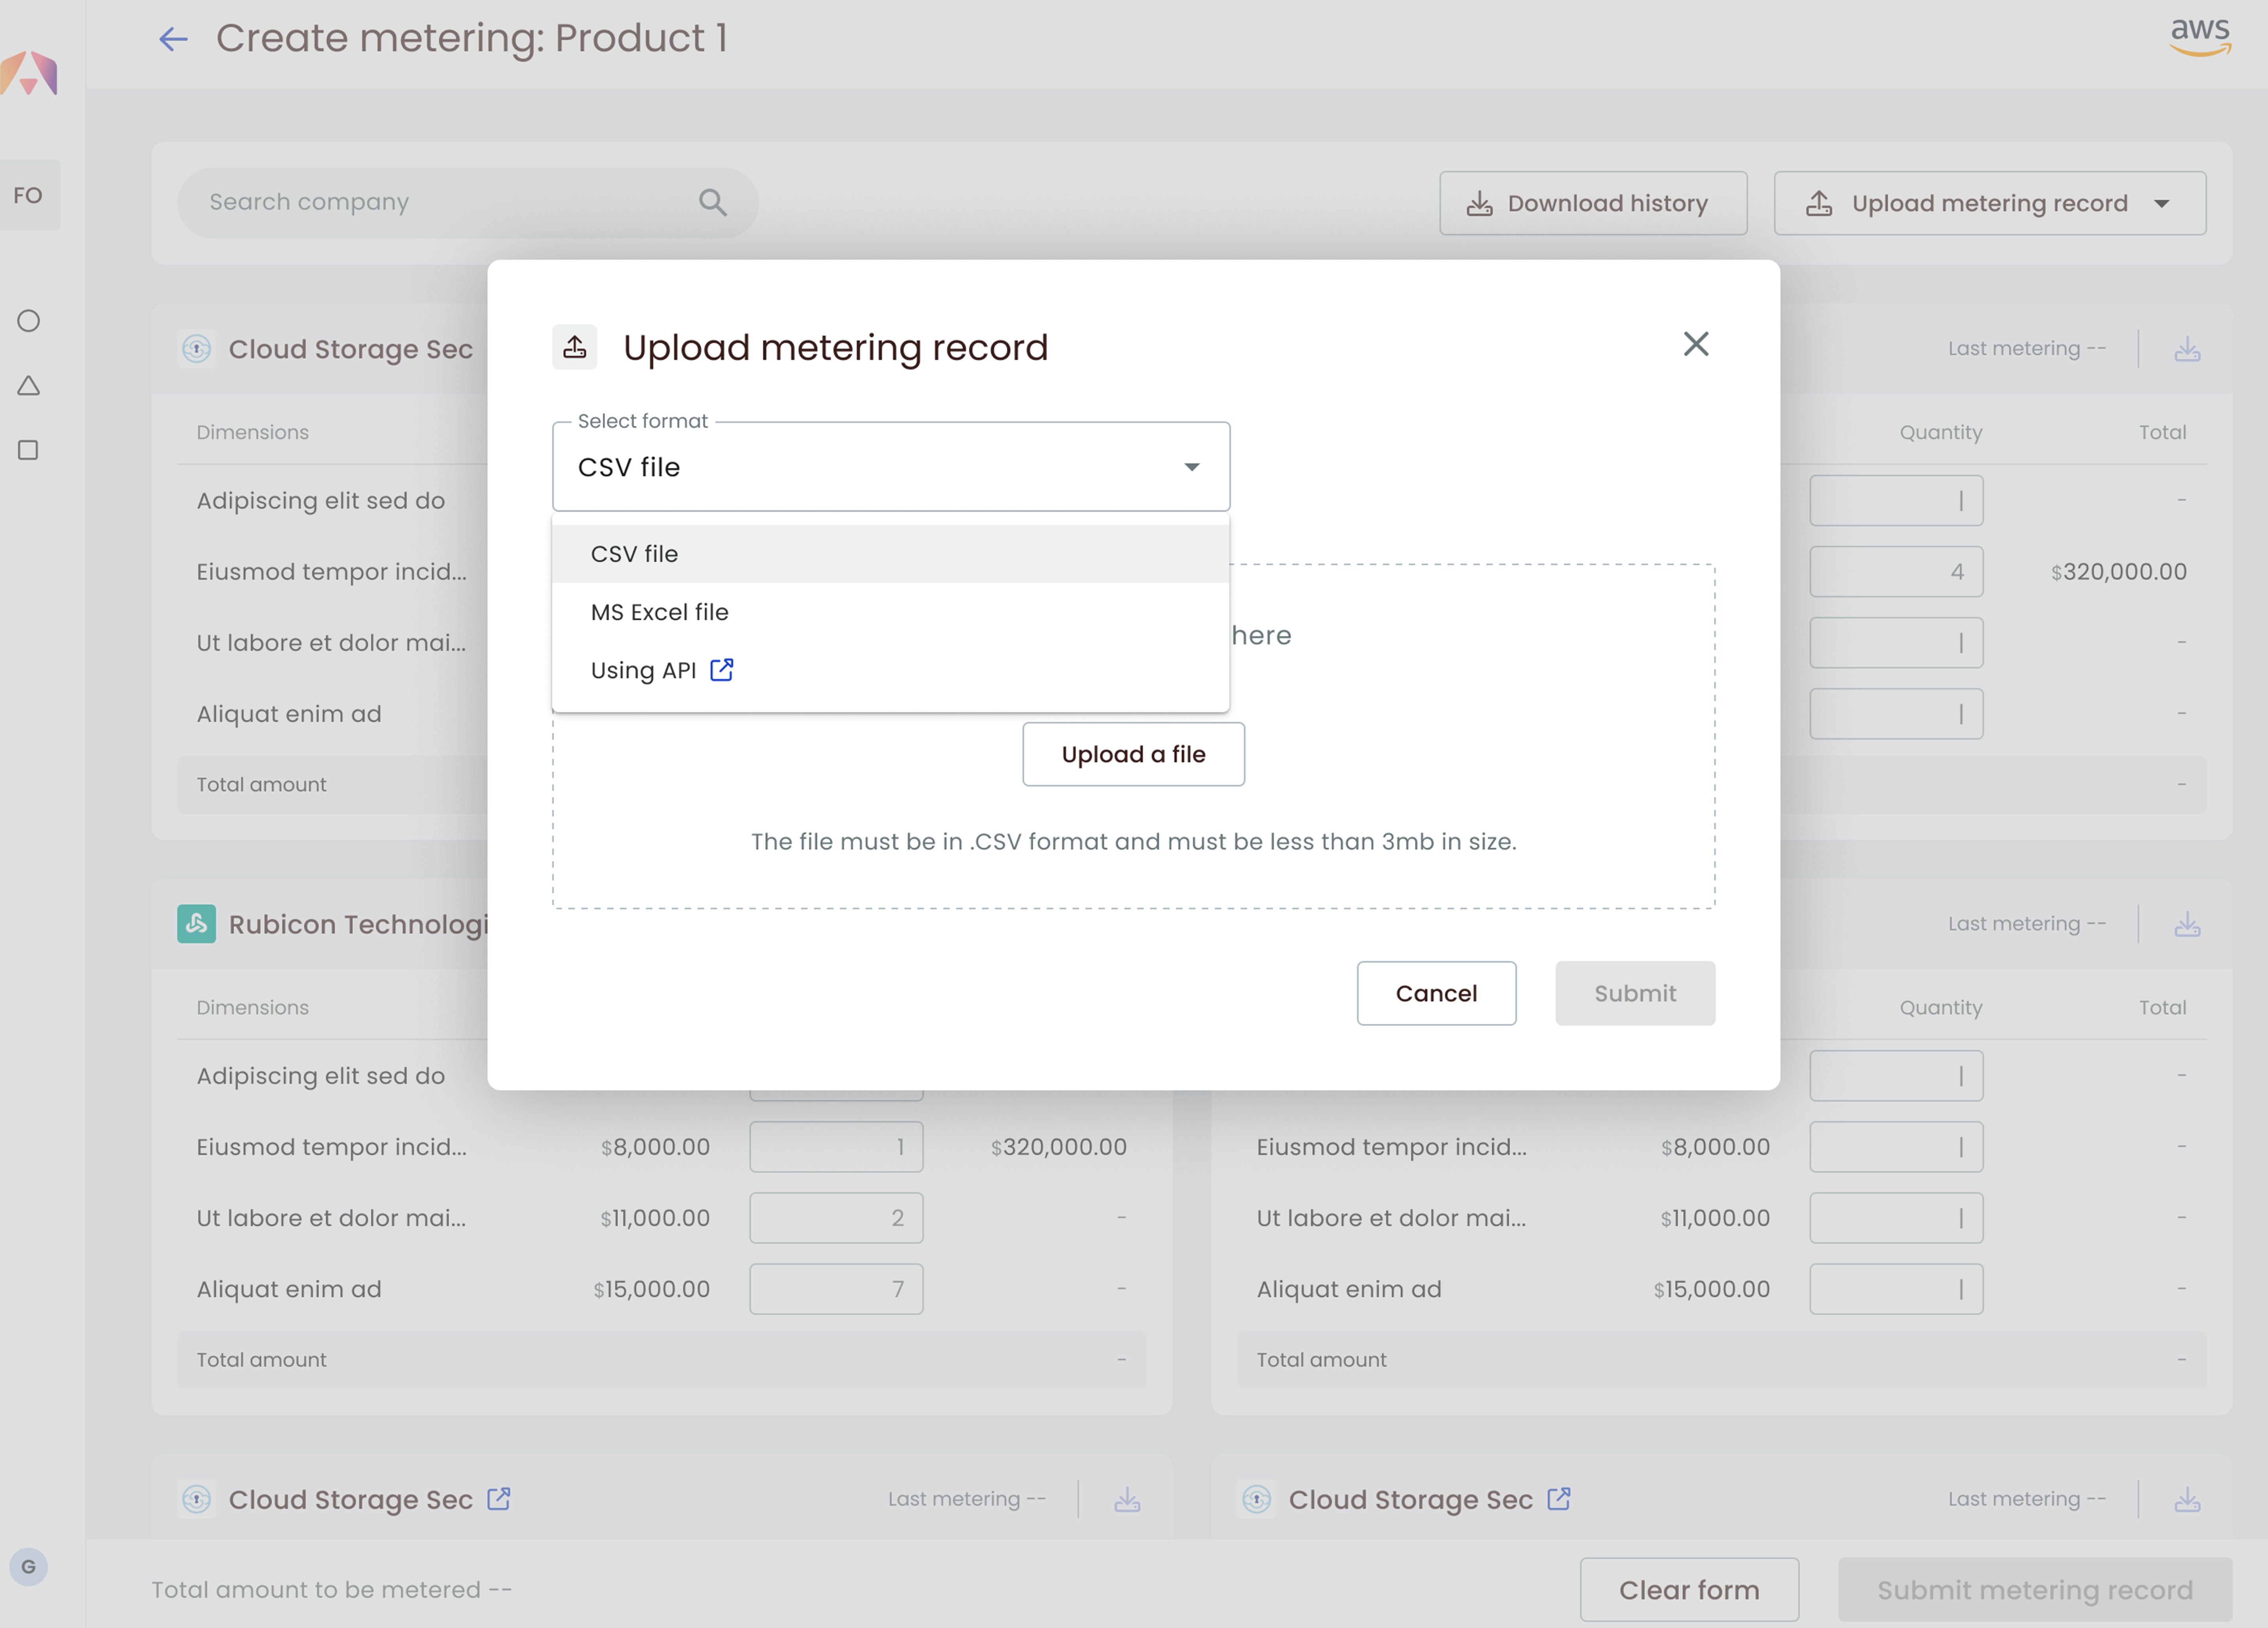Image resolution: width=2268 pixels, height=1628 pixels.
Task: Open the Upload metering record dropdown arrow
Action: [2162, 203]
